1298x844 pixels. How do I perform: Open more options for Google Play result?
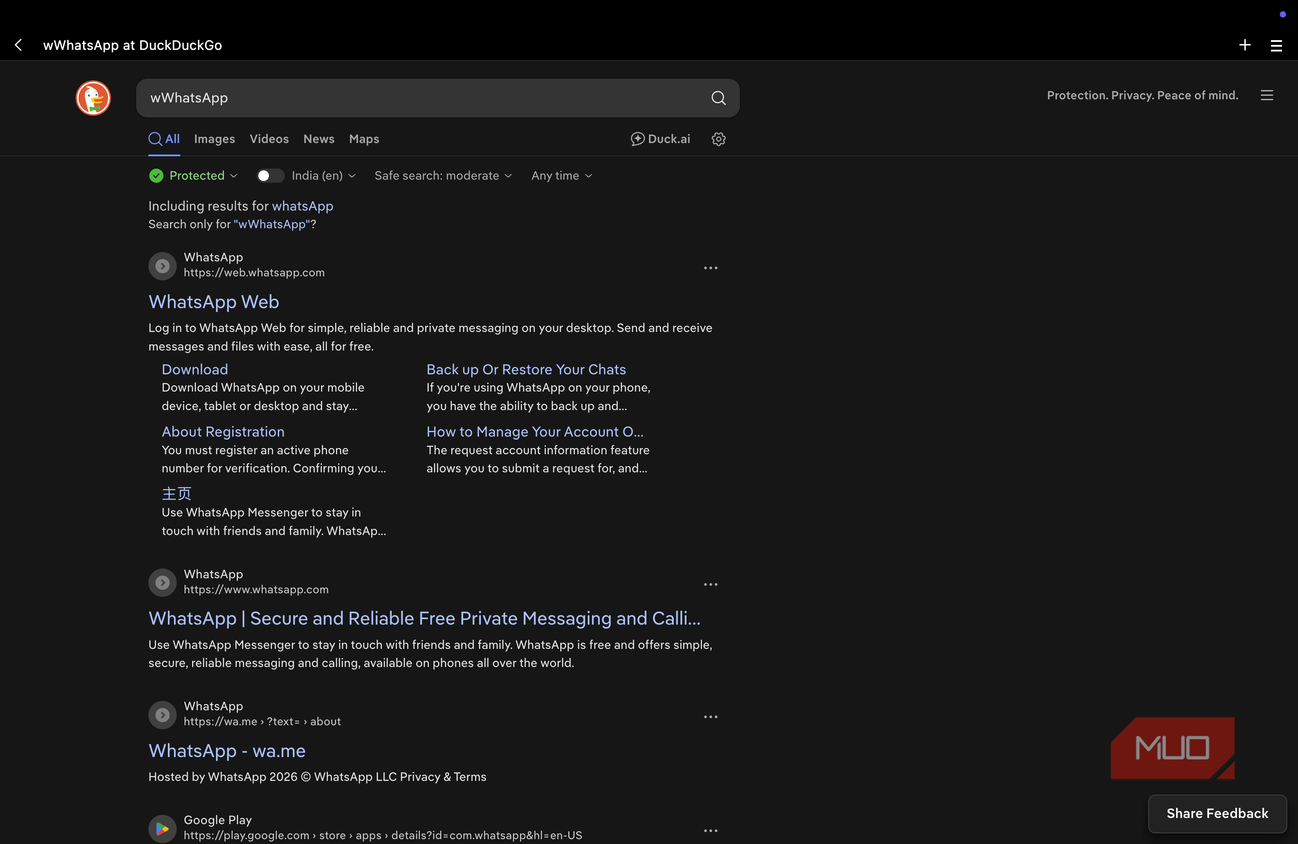(x=710, y=831)
